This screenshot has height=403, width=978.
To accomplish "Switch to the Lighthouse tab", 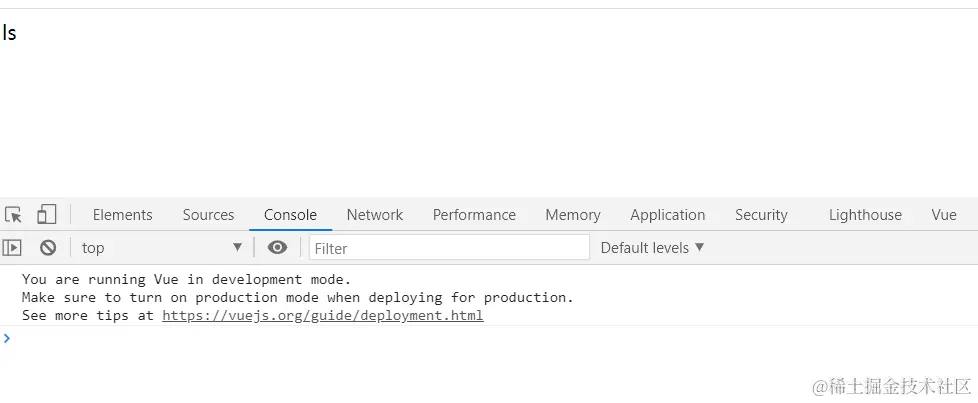I will pyautogui.click(x=865, y=215).
